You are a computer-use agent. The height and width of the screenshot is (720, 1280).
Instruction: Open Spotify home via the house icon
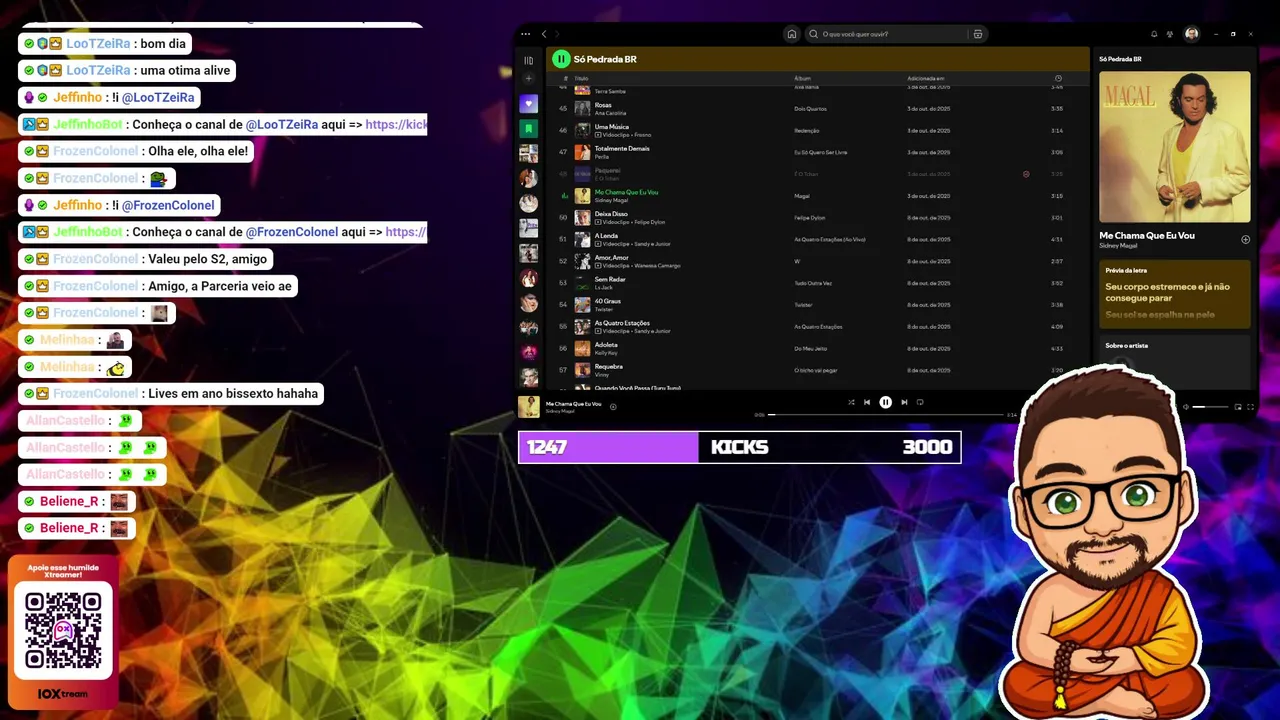click(x=792, y=34)
